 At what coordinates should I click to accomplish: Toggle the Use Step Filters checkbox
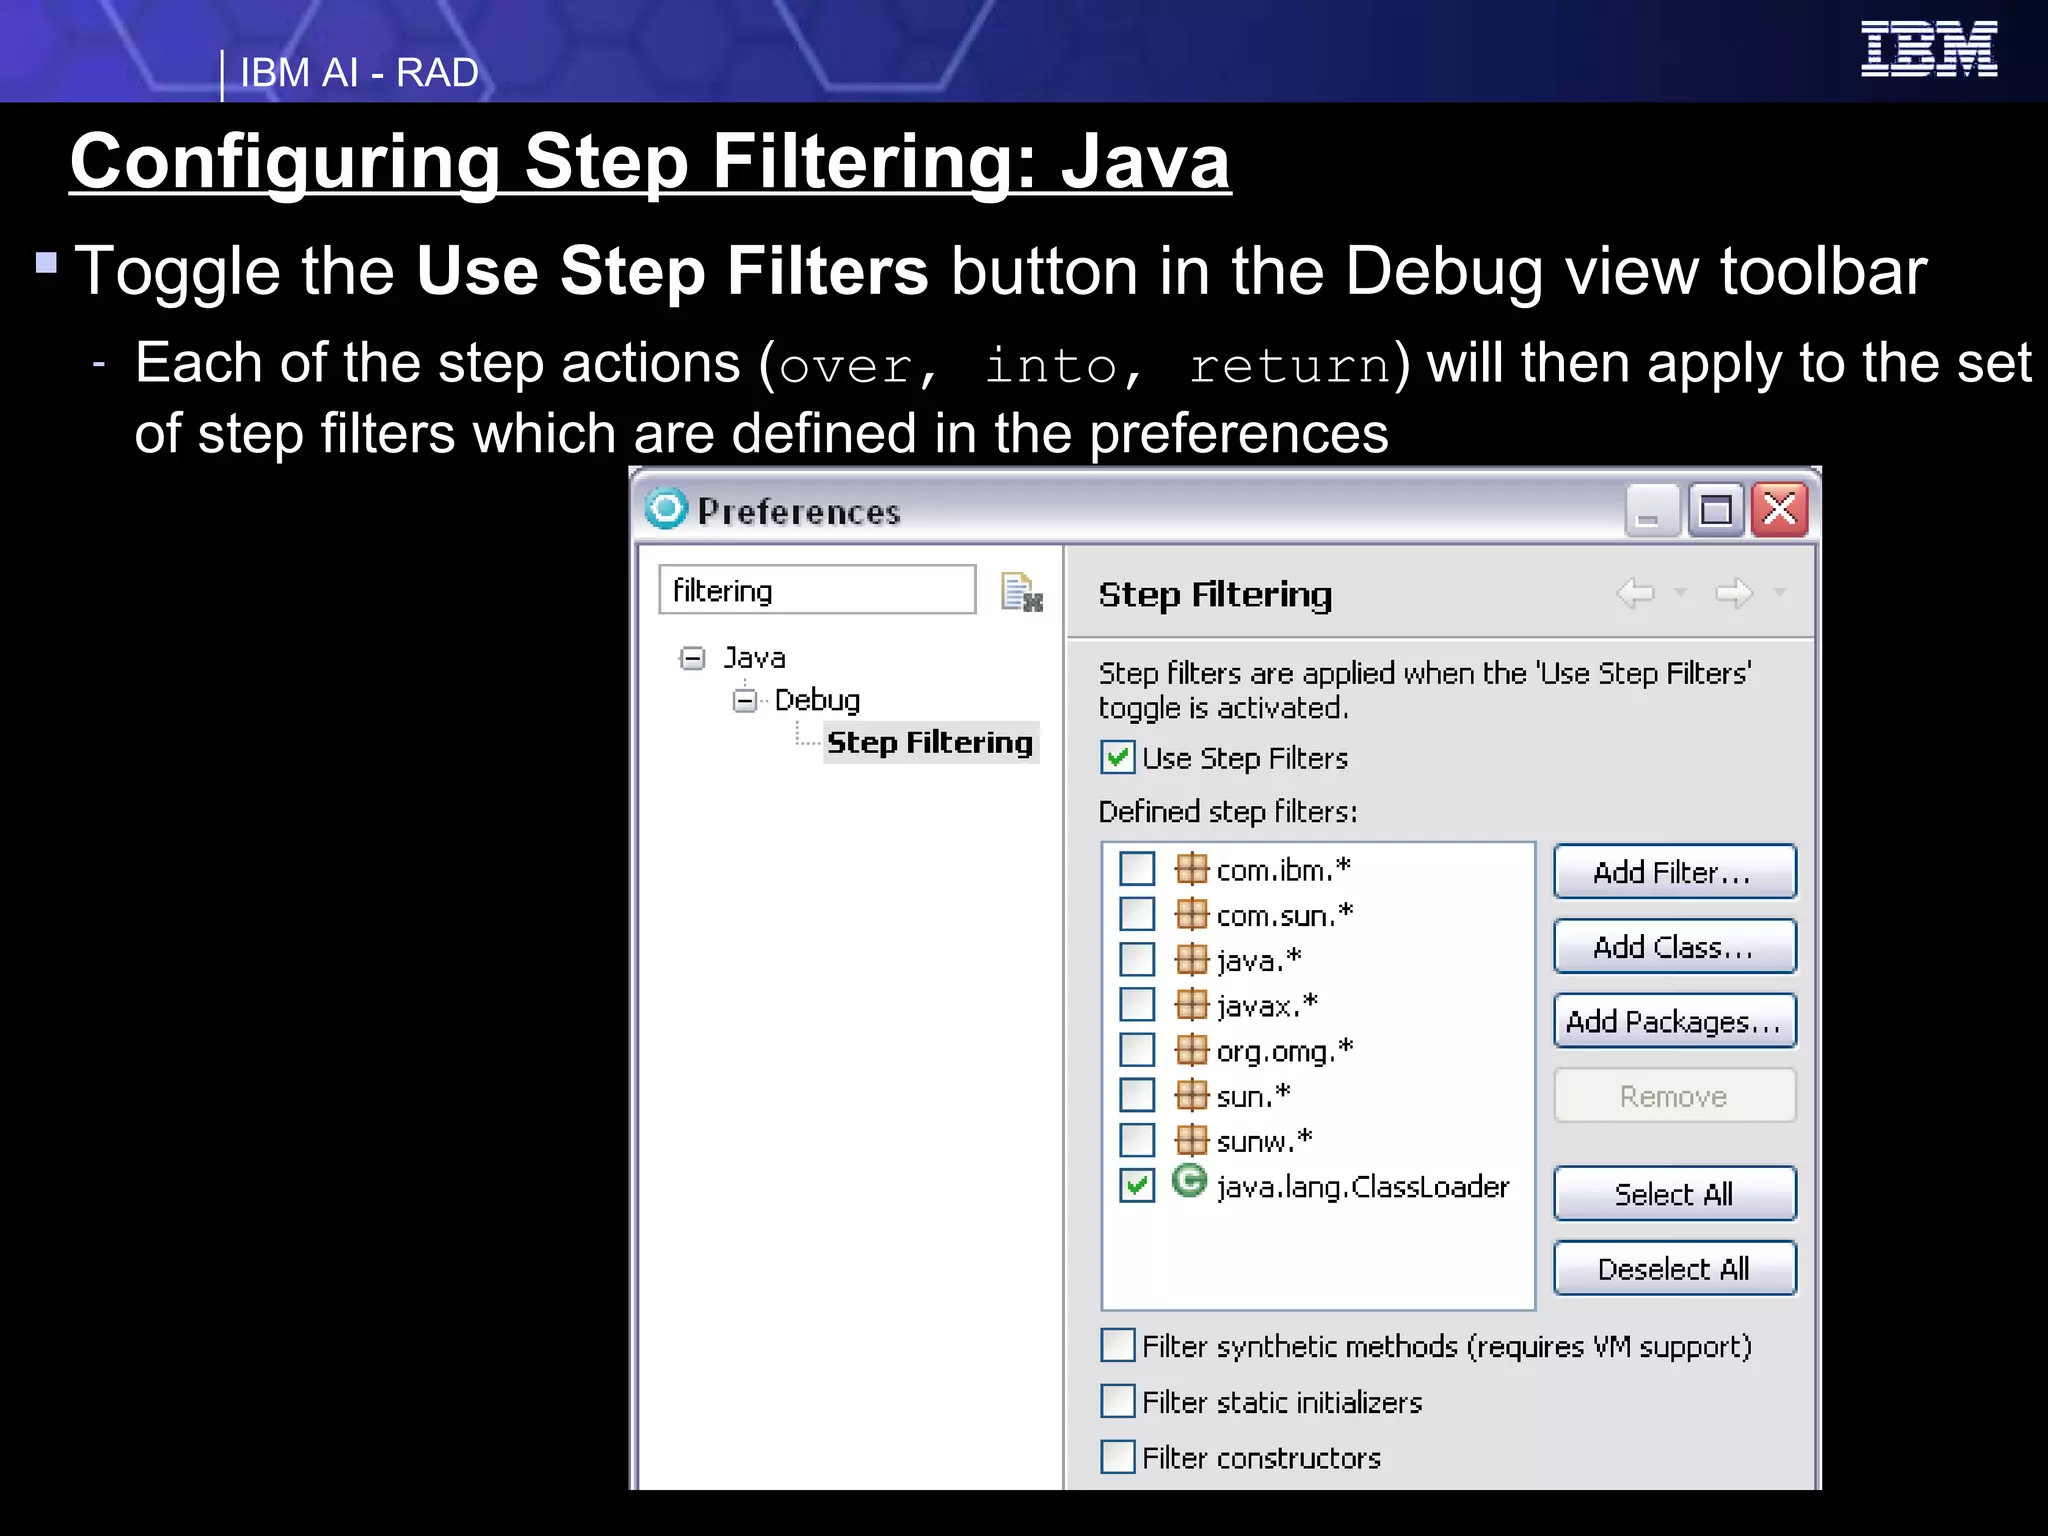(x=1117, y=757)
